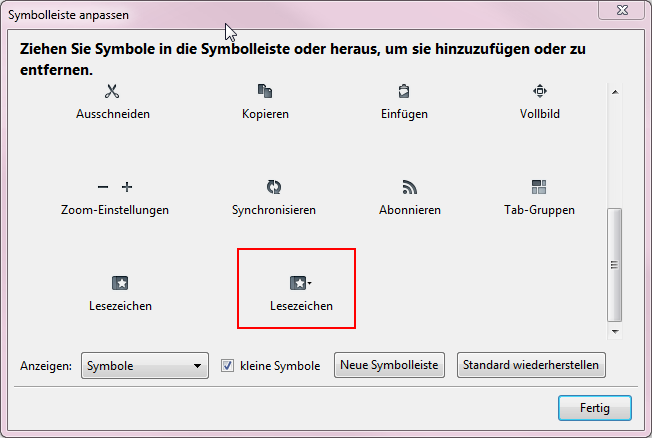
Task: Select the Kopieren icon
Action: [x=265, y=92]
